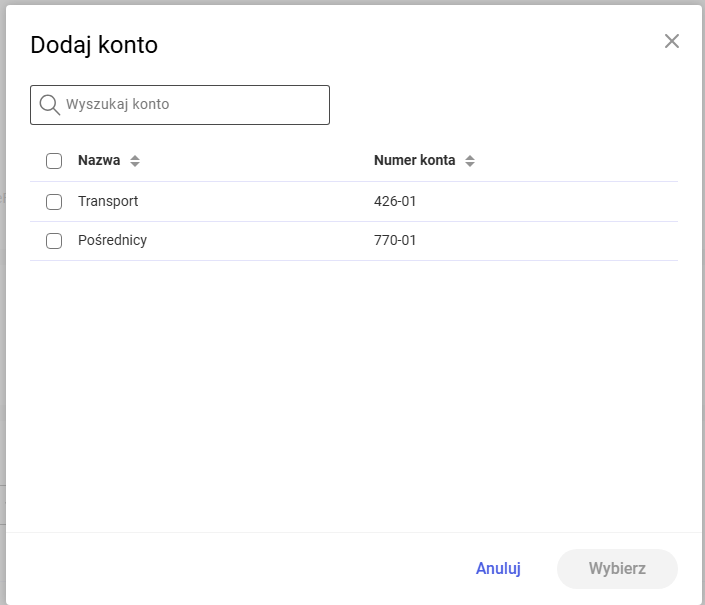This screenshot has width=705, height=605.
Task: Click account number 770-01
Action: click(x=395, y=240)
